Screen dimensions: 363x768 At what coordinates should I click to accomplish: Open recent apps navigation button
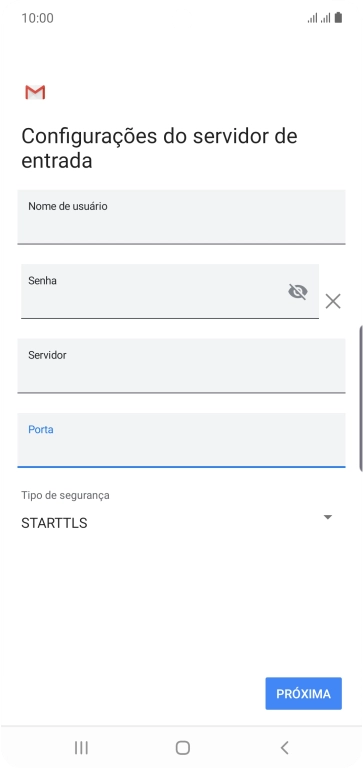pos(81,747)
